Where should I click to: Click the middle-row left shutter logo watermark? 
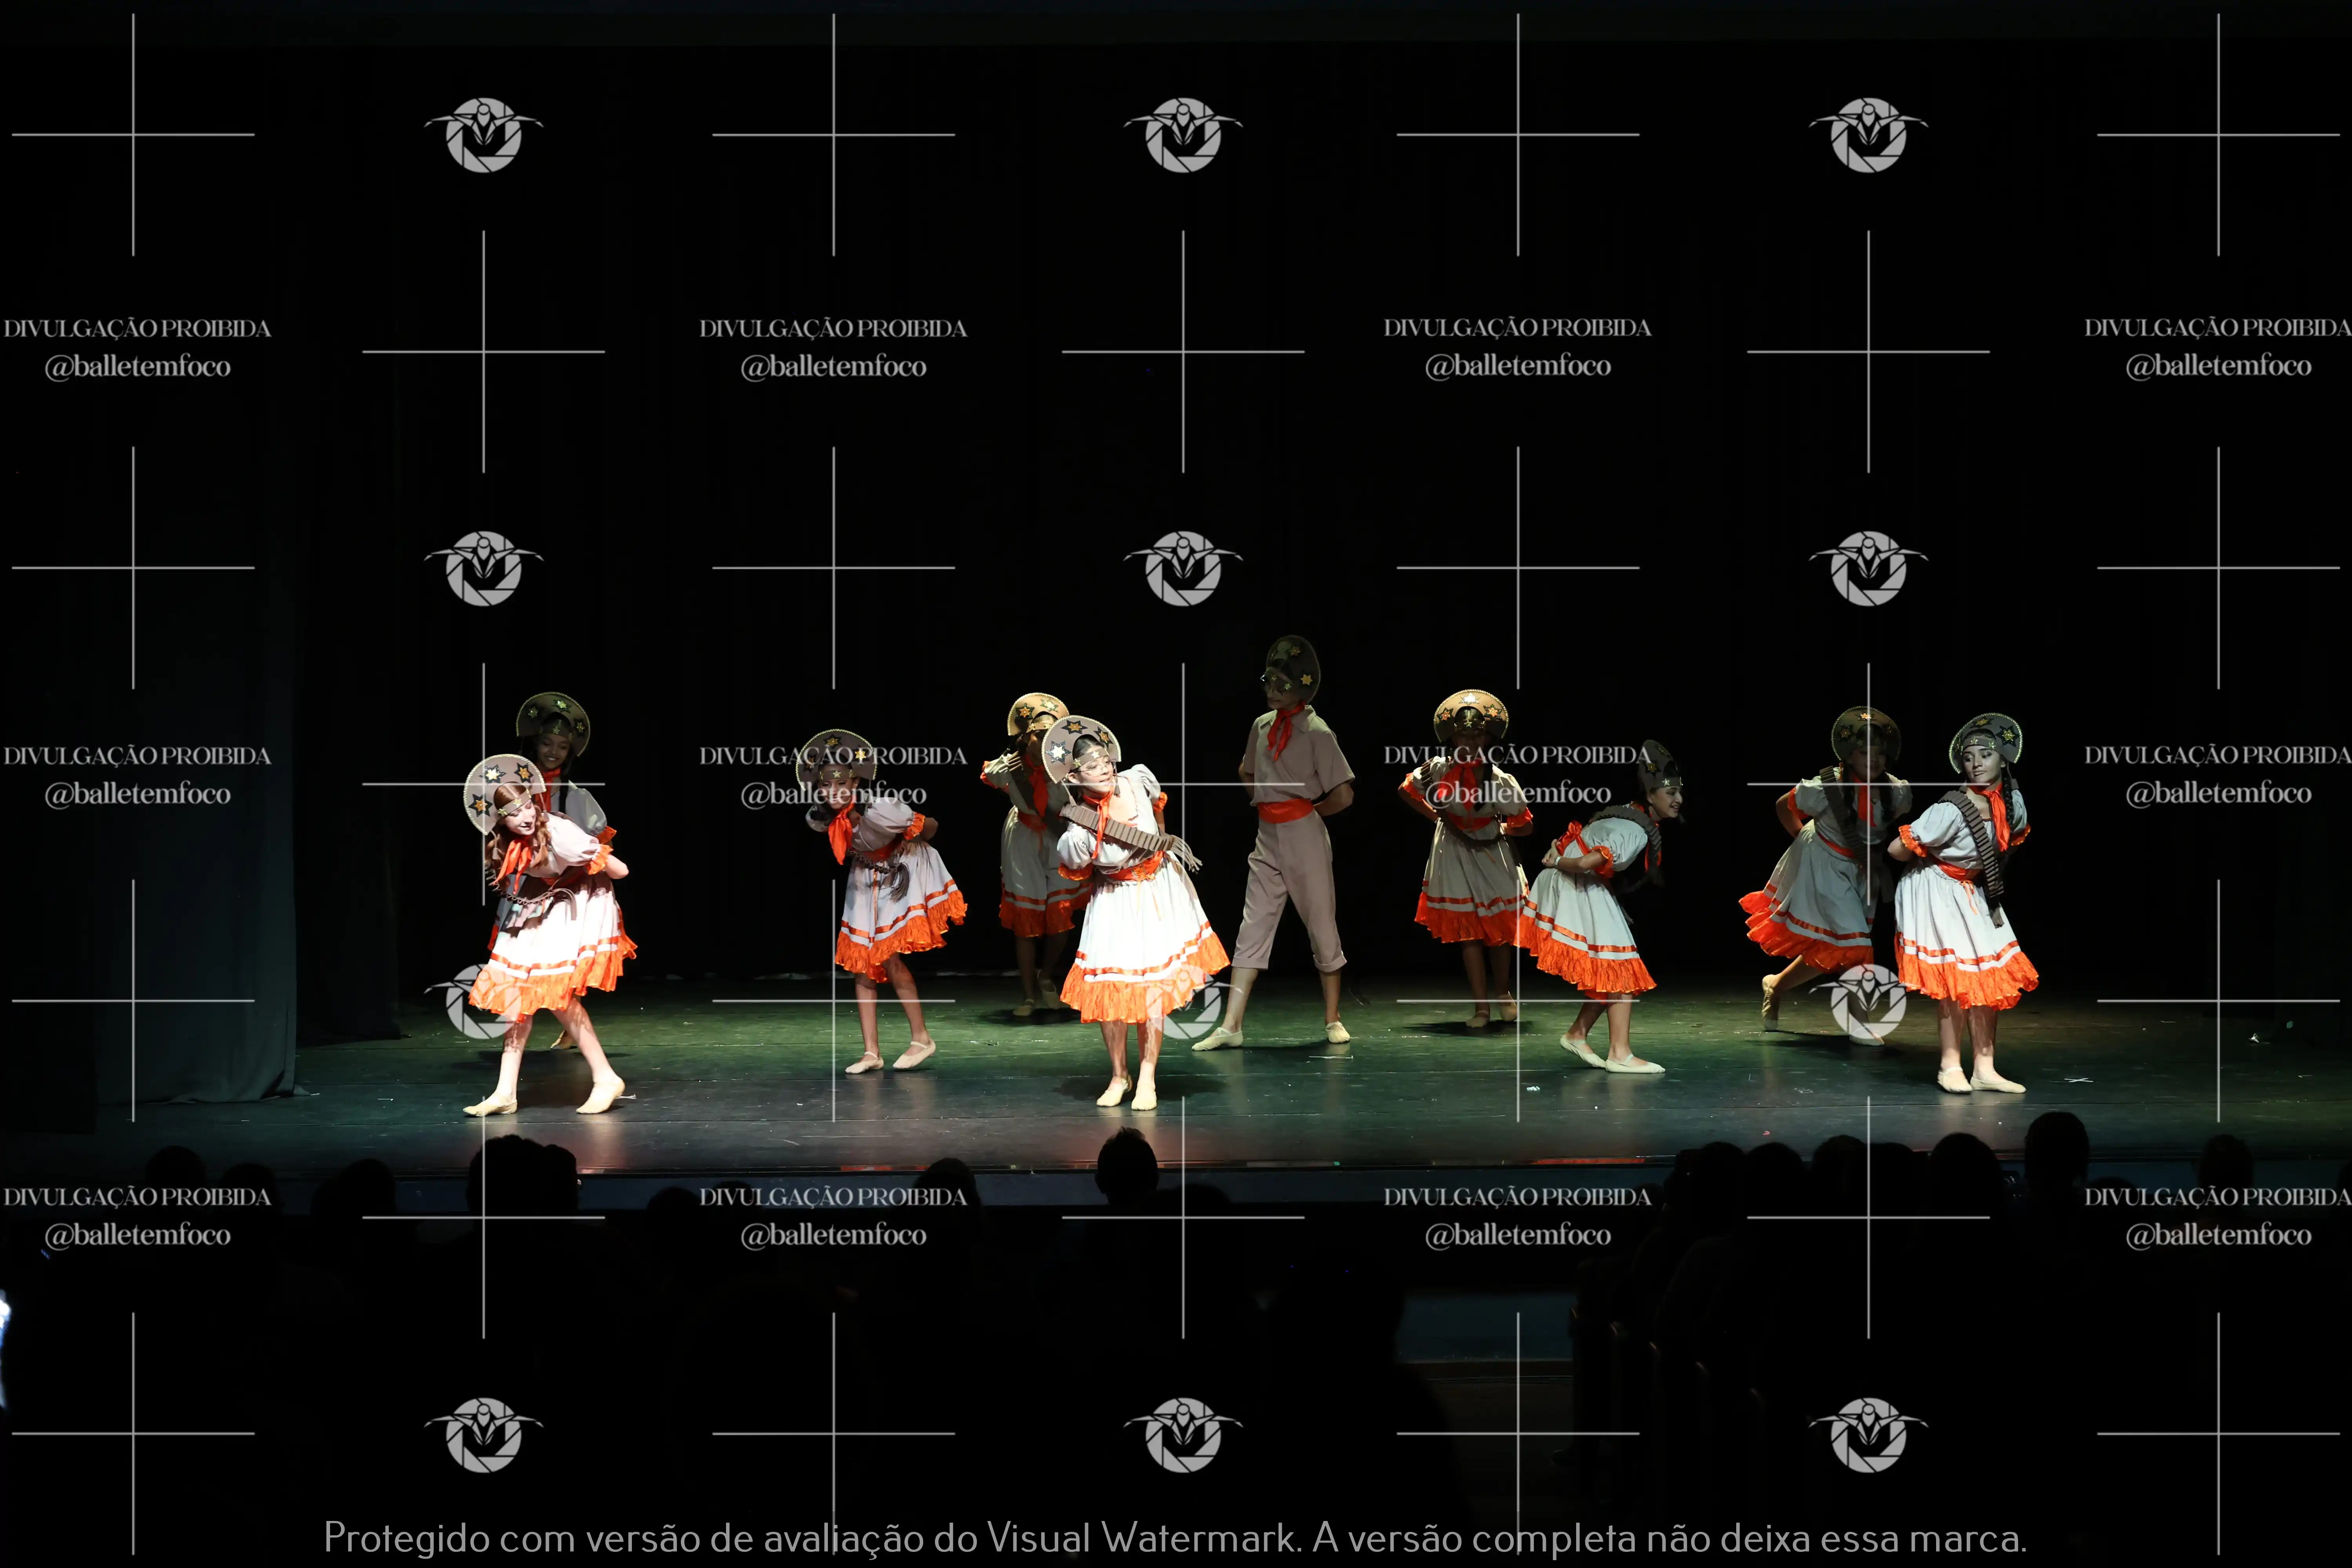click(x=484, y=568)
